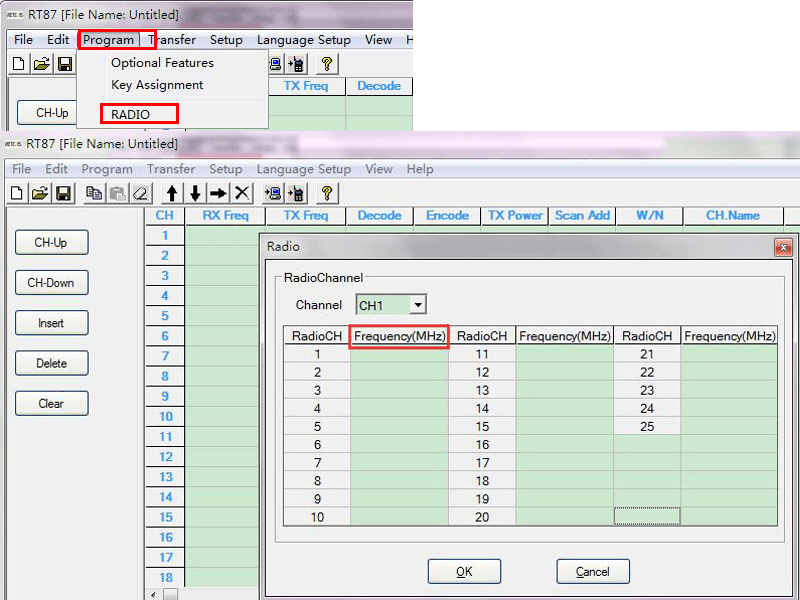This screenshot has width=800, height=600.
Task: Open the Channel CH1 dropdown
Action: pos(418,305)
